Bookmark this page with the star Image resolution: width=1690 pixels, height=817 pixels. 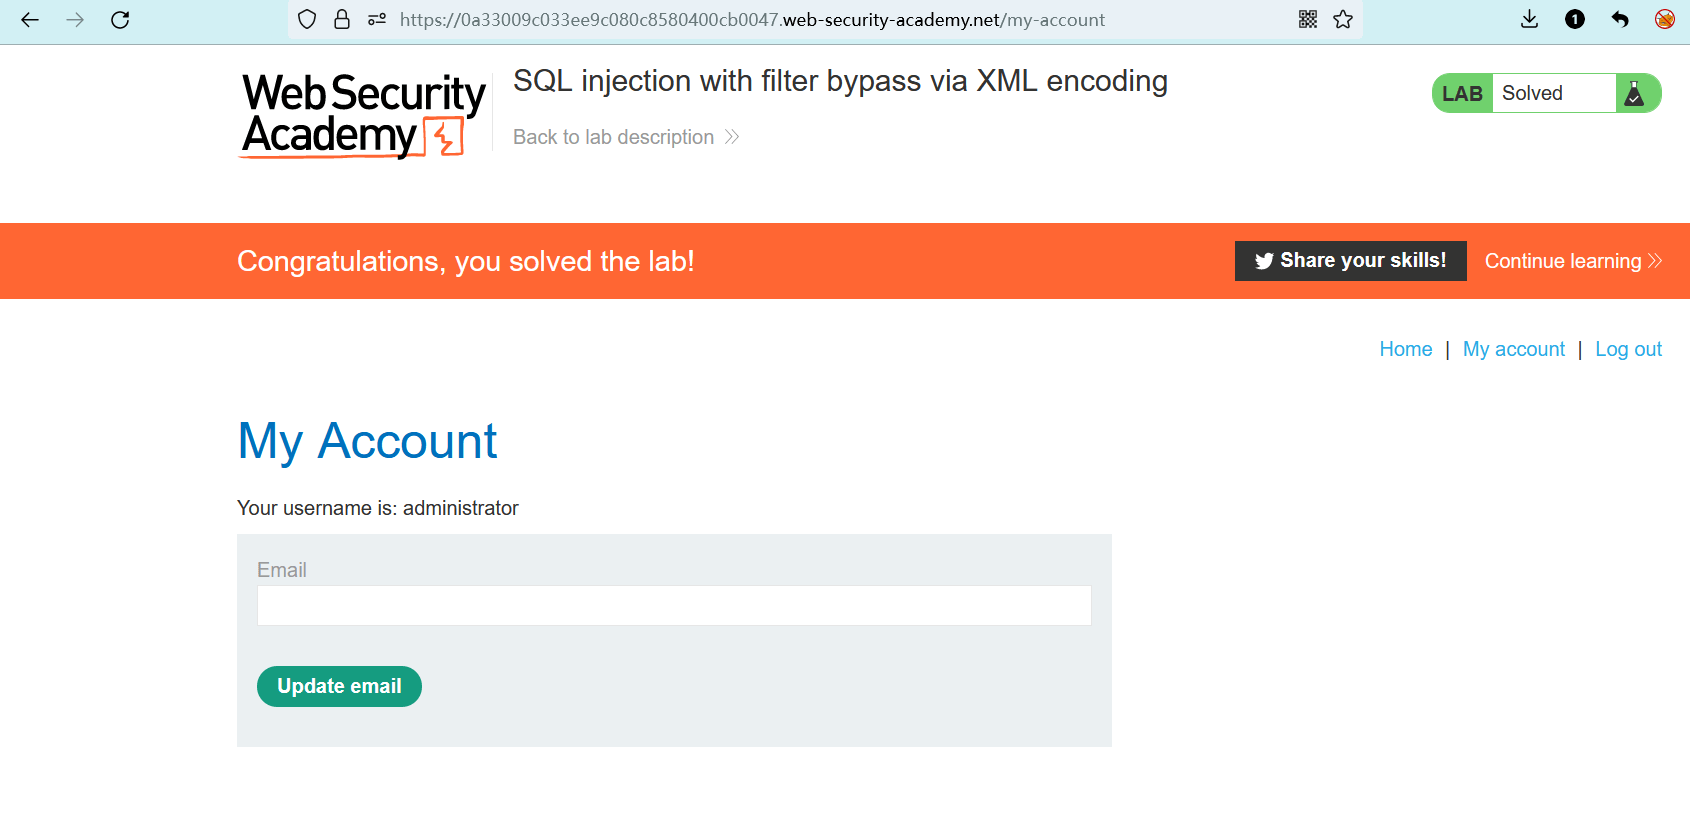tap(1343, 20)
